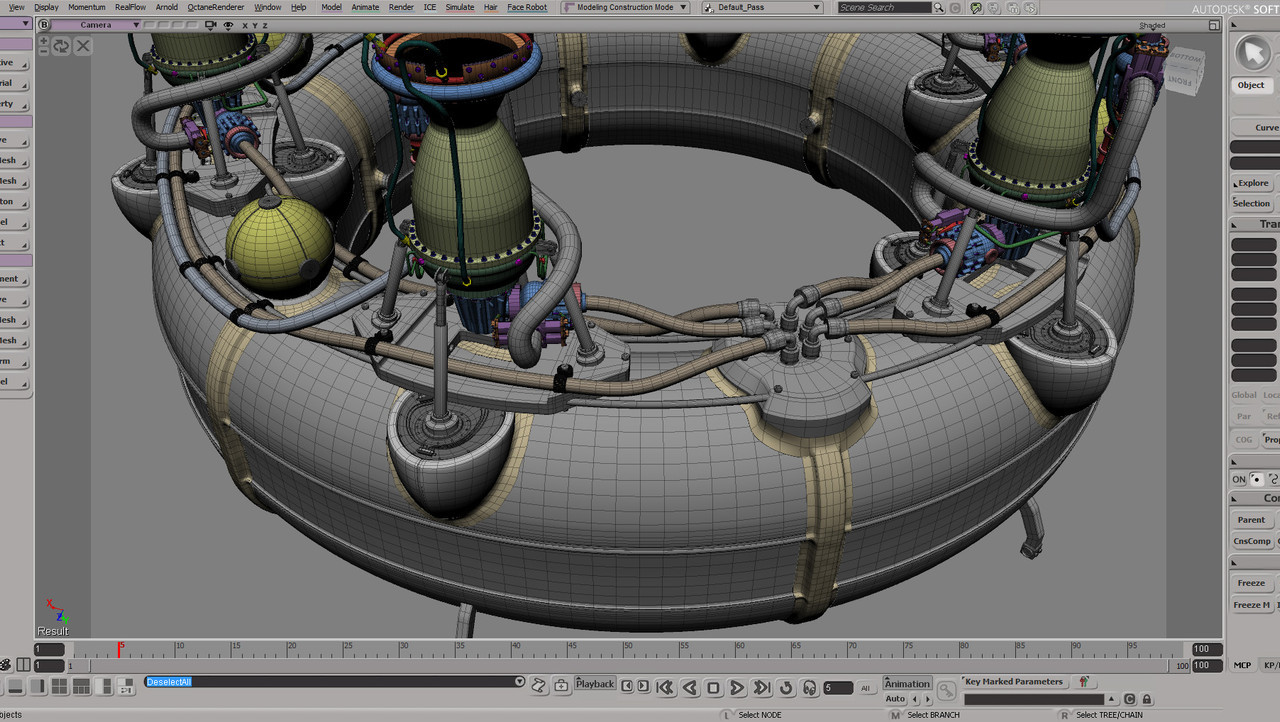Toggle the viewport B letter button
Viewport: 1280px width, 722px height.
pyautogui.click(x=43, y=25)
